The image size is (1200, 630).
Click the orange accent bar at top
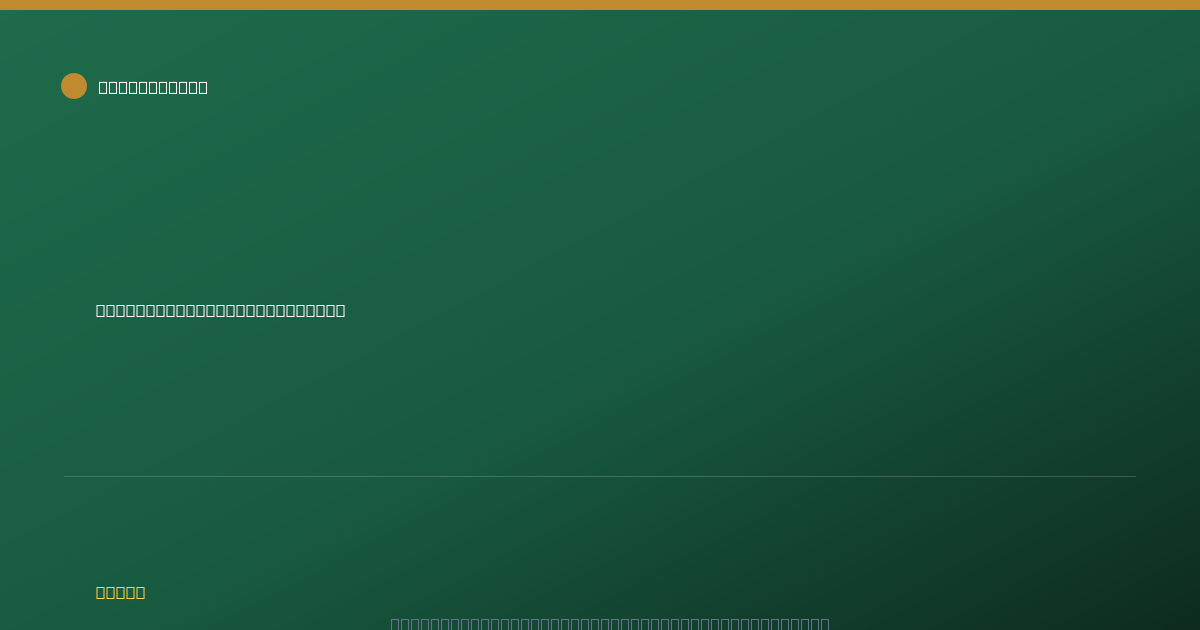(600, 5)
